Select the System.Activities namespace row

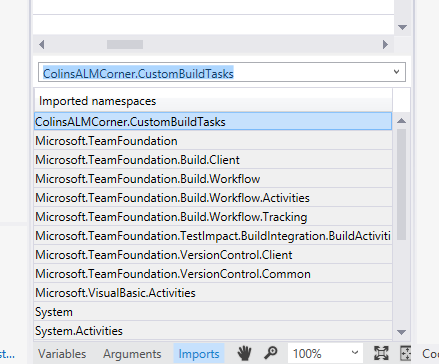(213, 331)
